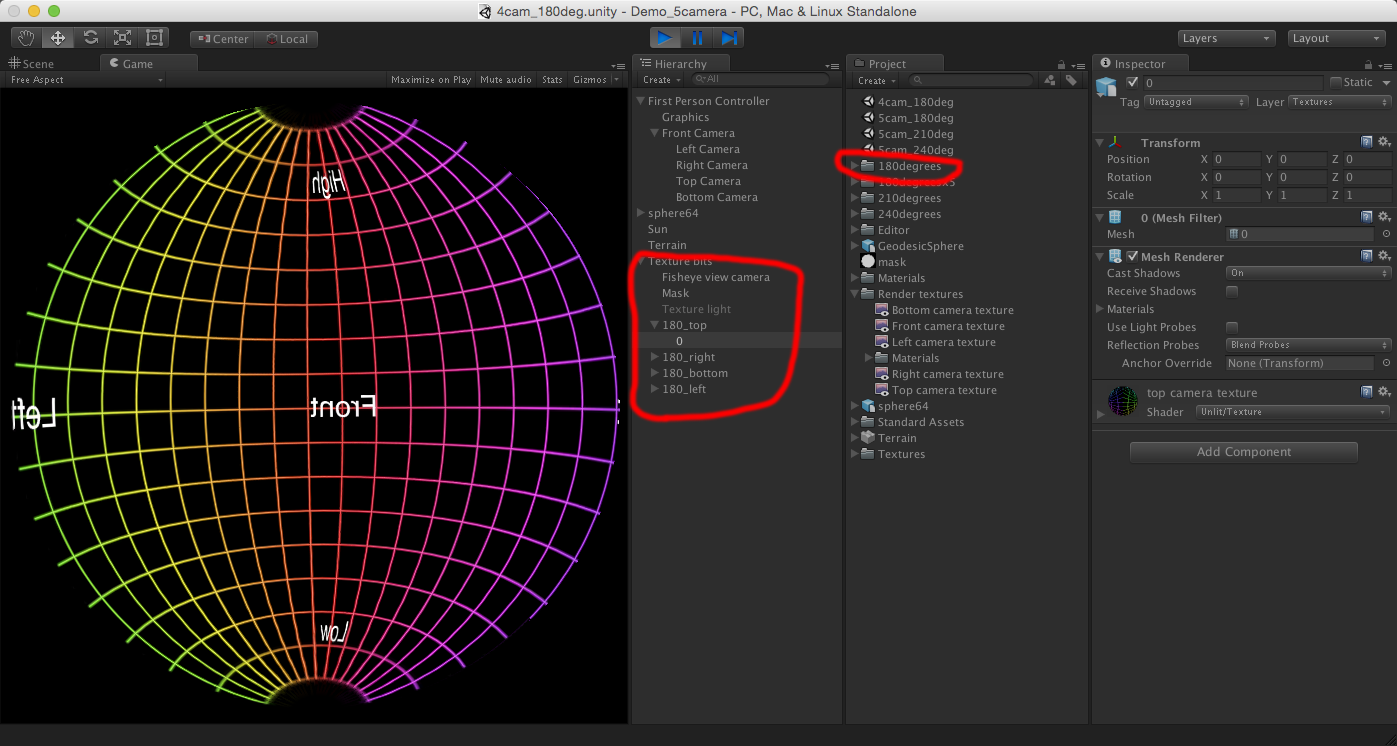Toggle the Static checkbox
This screenshot has height=746, width=1397.
click(1336, 83)
